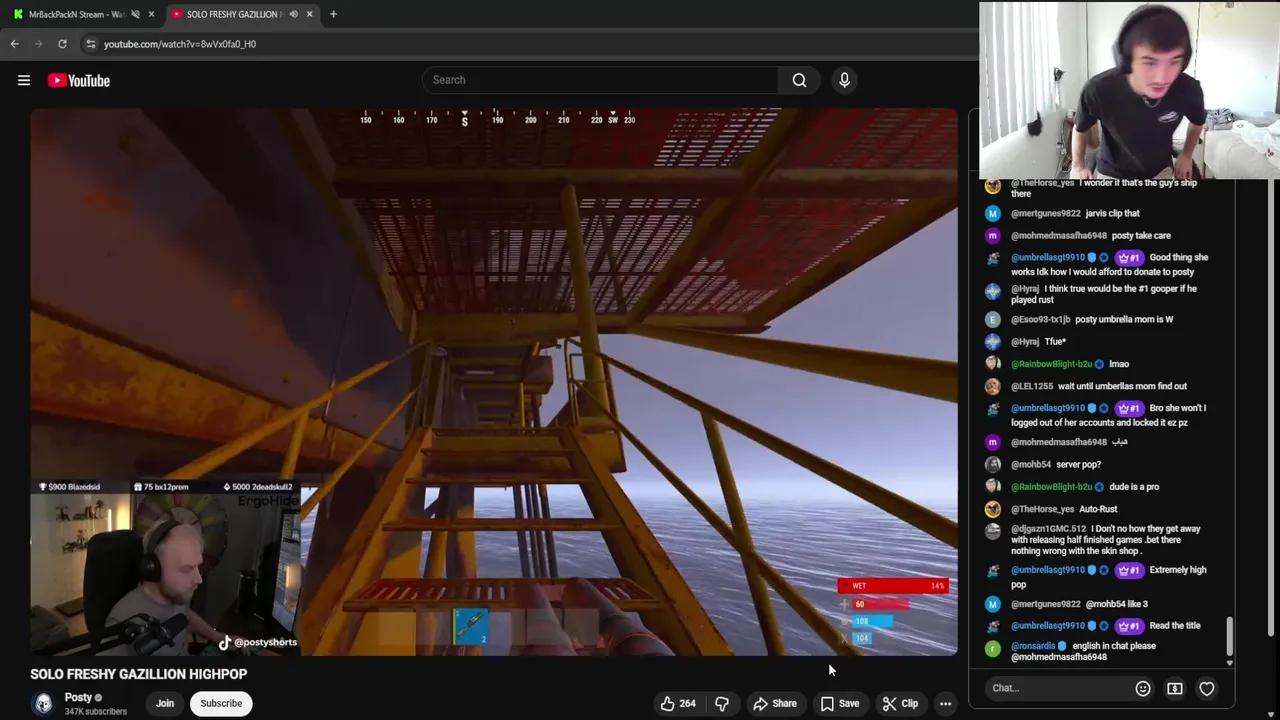Click @umbrellasgt9910 'Good thing she' username

click(1047, 257)
